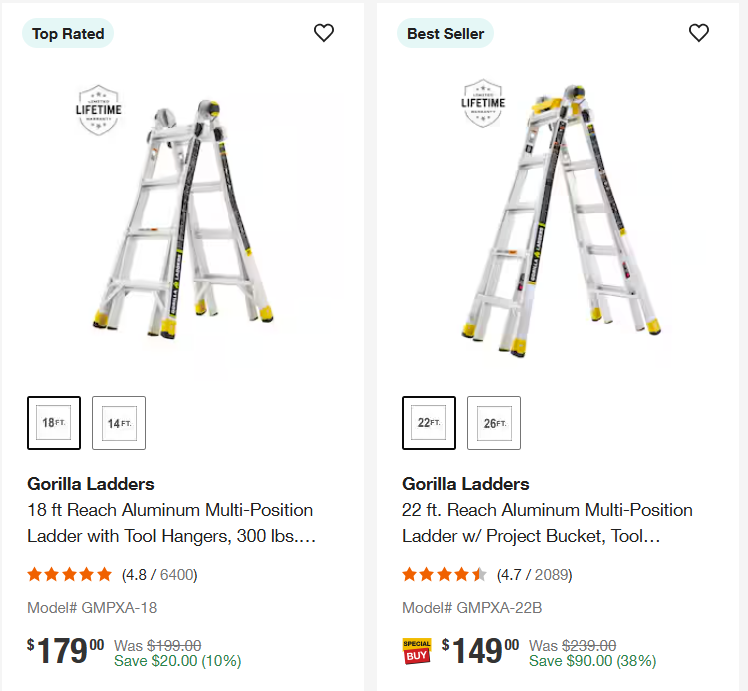Screen dimensions: 748x691
Task: View the 2089 reviews star rating
Action: pyautogui.click(x=445, y=575)
